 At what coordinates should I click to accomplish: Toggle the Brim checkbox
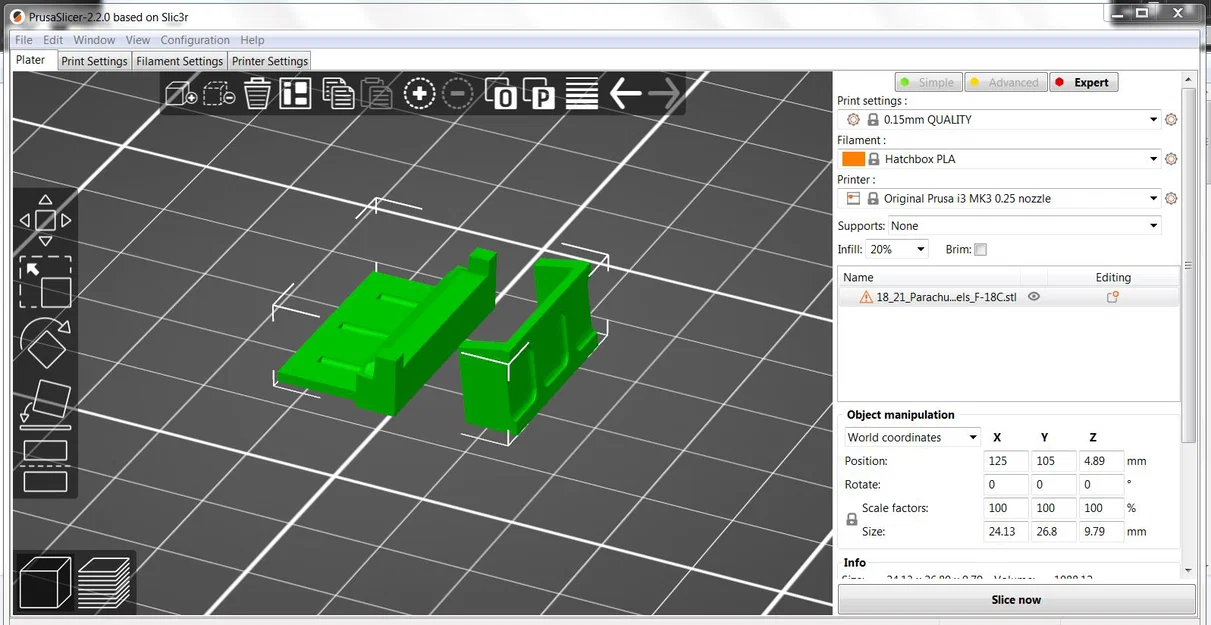pos(981,250)
